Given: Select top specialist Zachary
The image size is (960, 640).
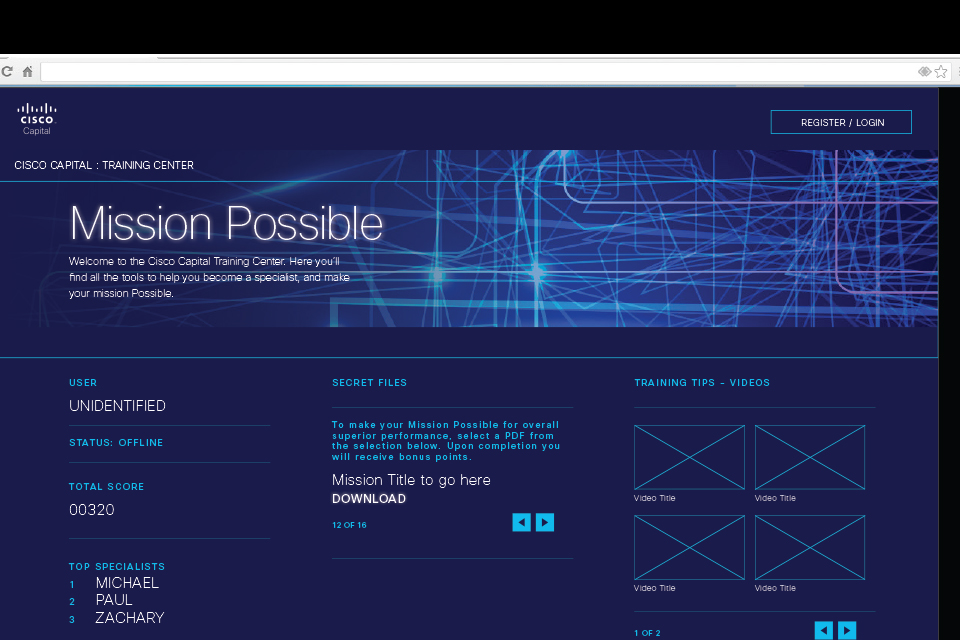Looking at the screenshot, I should pyautogui.click(x=129, y=618).
